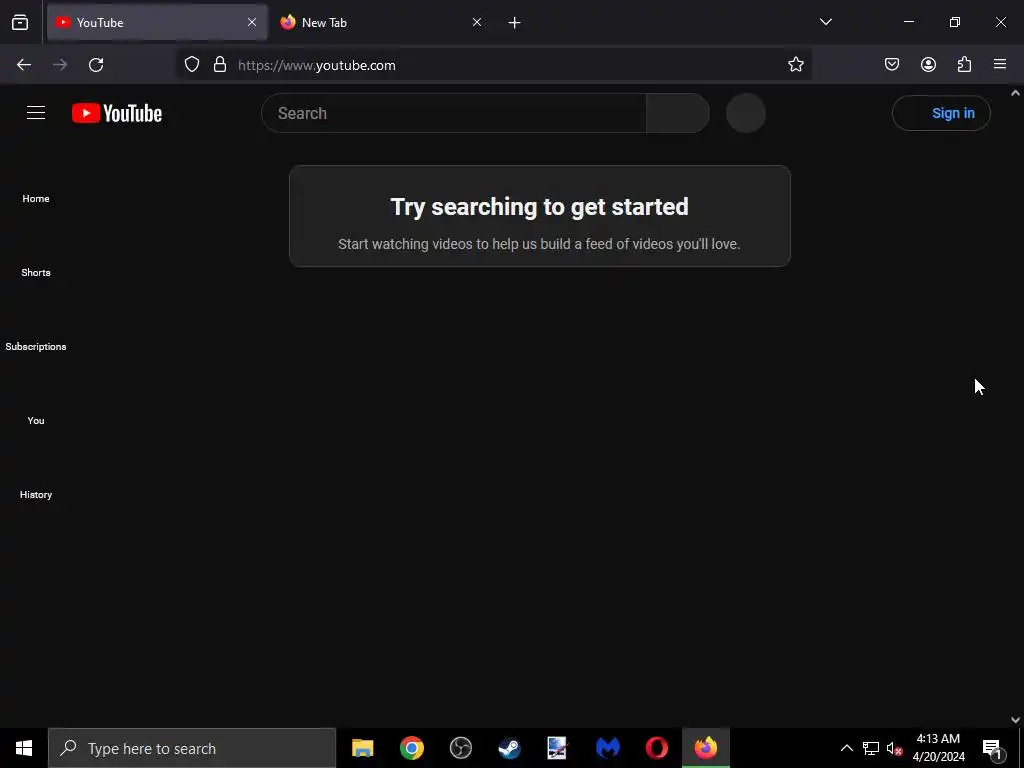Open the tracking protection shield icon
Screen dimensions: 1024x768
pyautogui.click(x=191, y=65)
